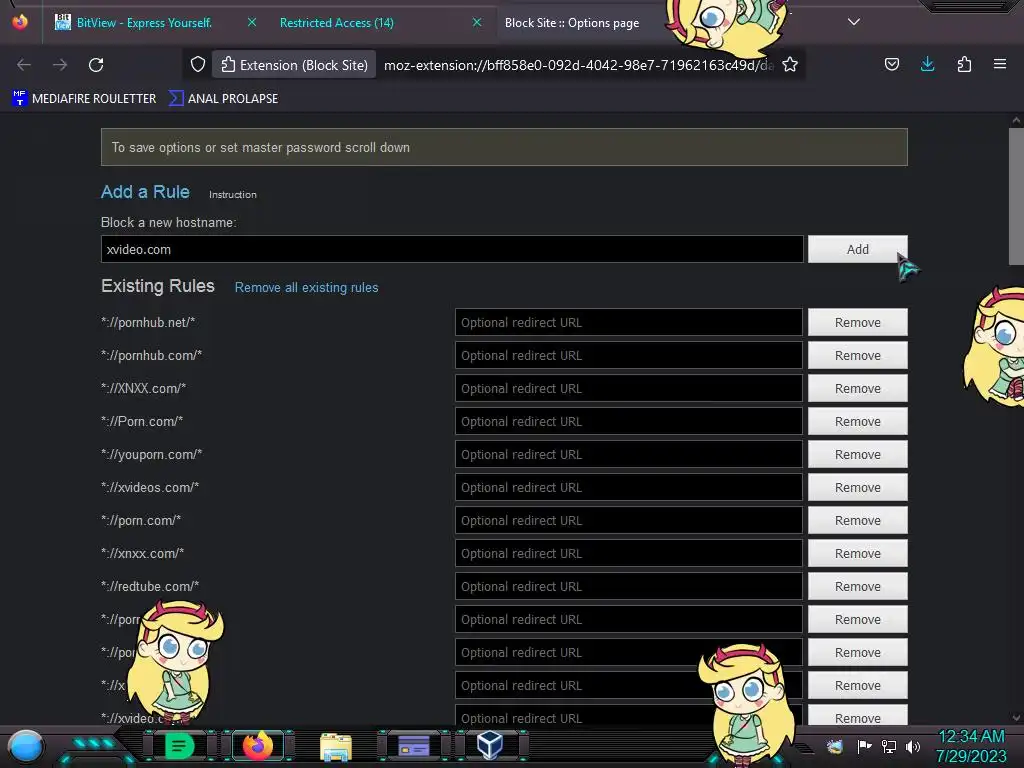Open the Pocket save icon
1024x768 pixels.
pyautogui.click(x=891, y=64)
